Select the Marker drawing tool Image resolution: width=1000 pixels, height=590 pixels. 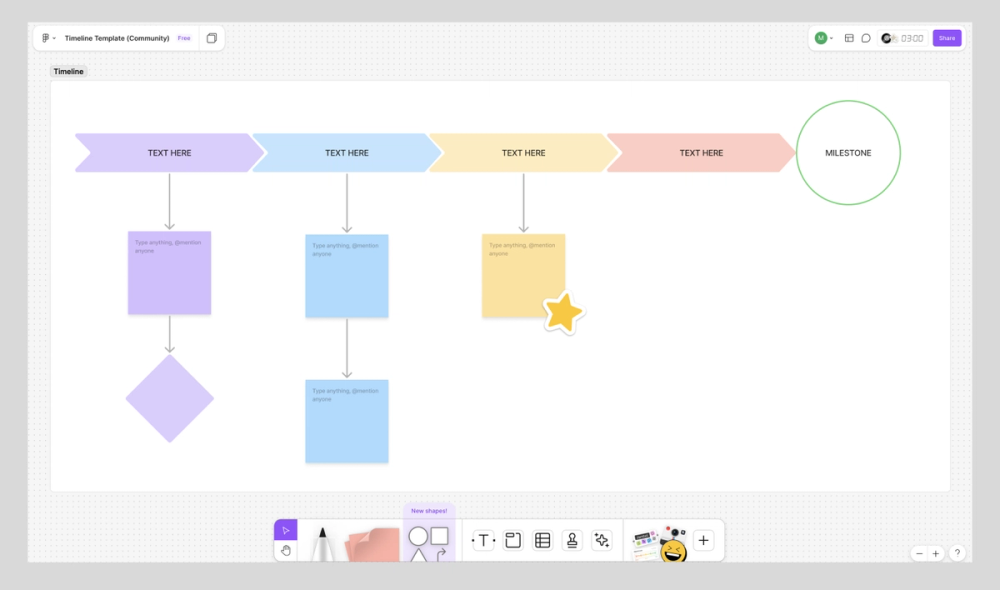323,540
